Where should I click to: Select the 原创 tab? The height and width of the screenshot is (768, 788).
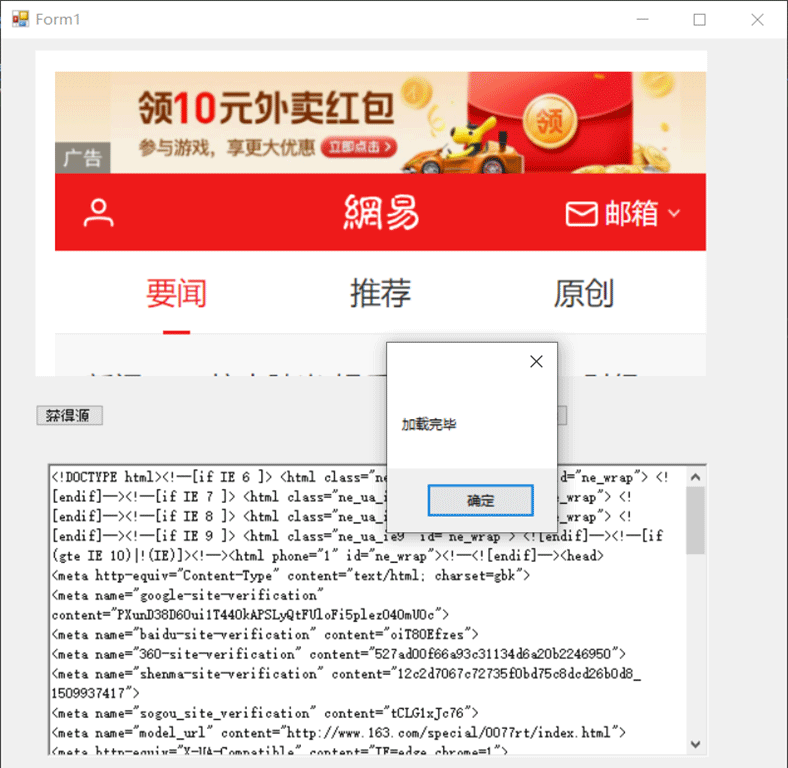point(584,294)
